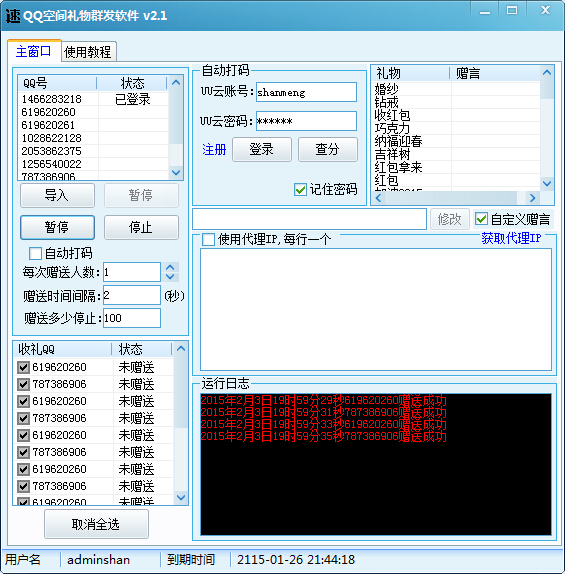The height and width of the screenshot is (574, 565).
Task: Click 收礼QQ list scroll down arrow
Action: click(x=181, y=497)
